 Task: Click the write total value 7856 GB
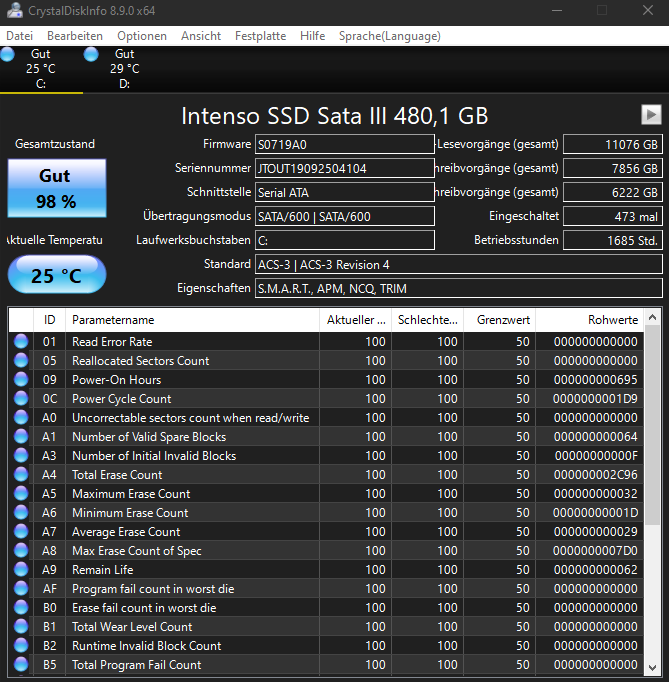612,168
